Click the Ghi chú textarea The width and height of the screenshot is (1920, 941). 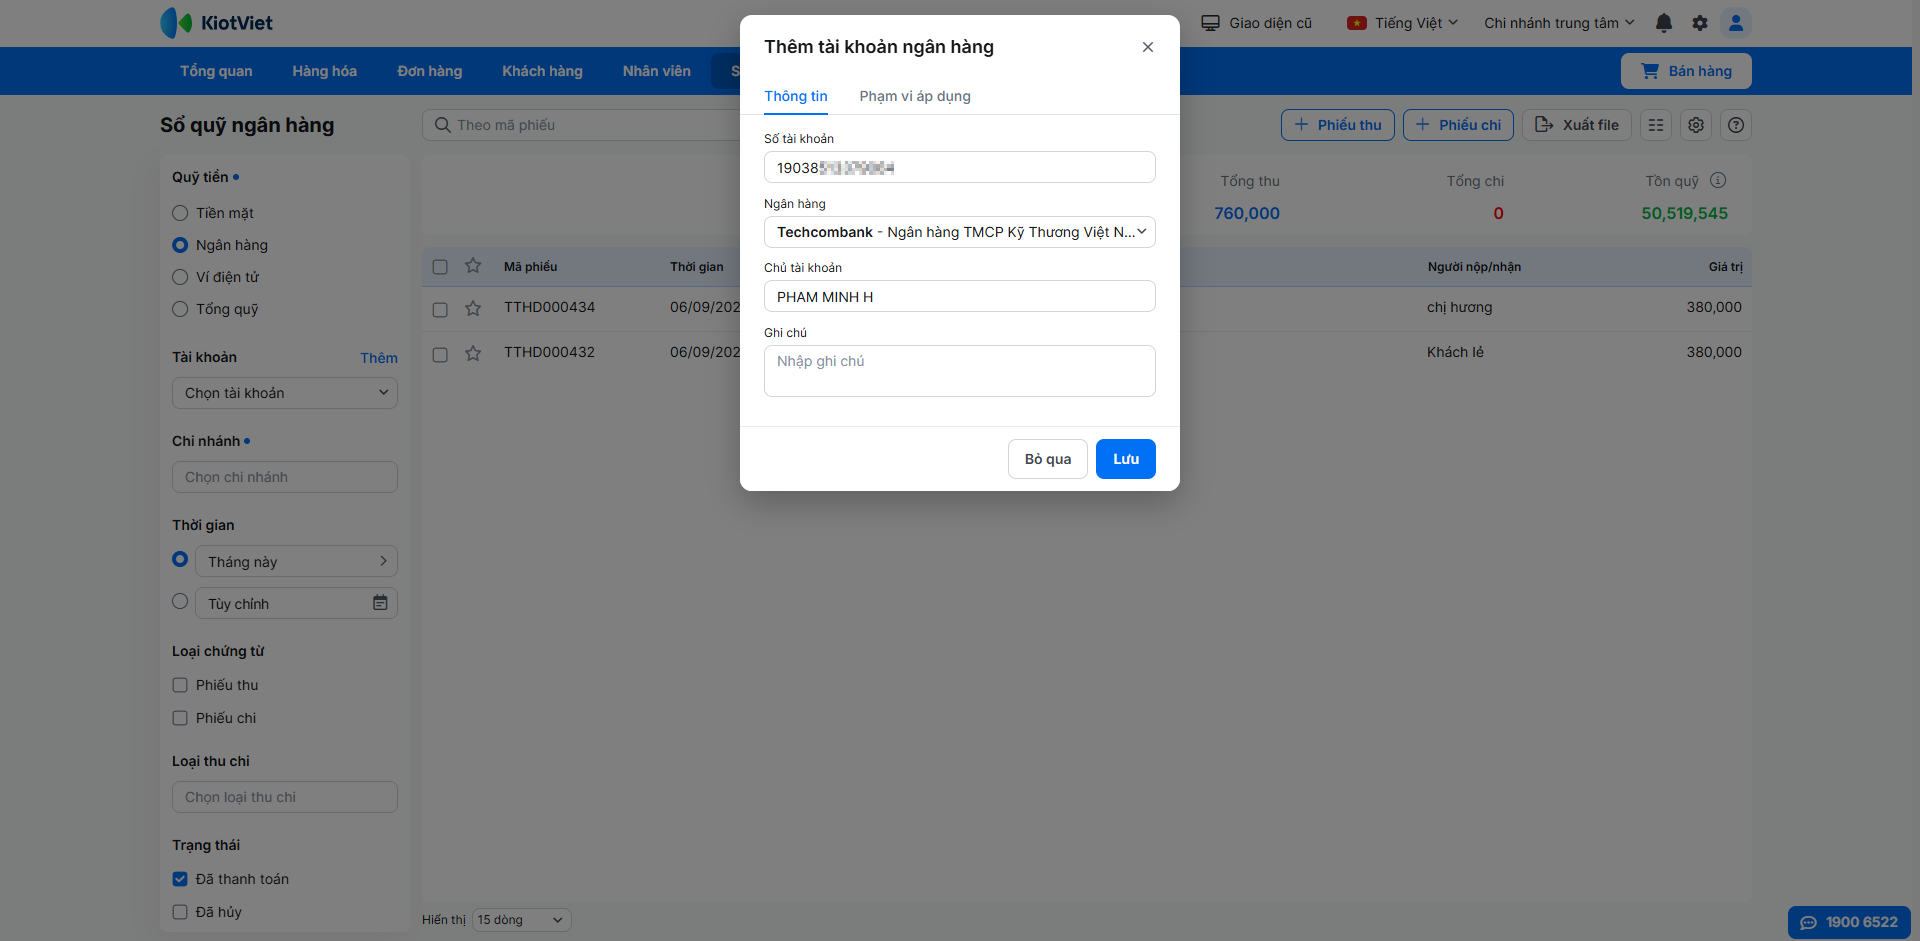pyautogui.click(x=960, y=371)
